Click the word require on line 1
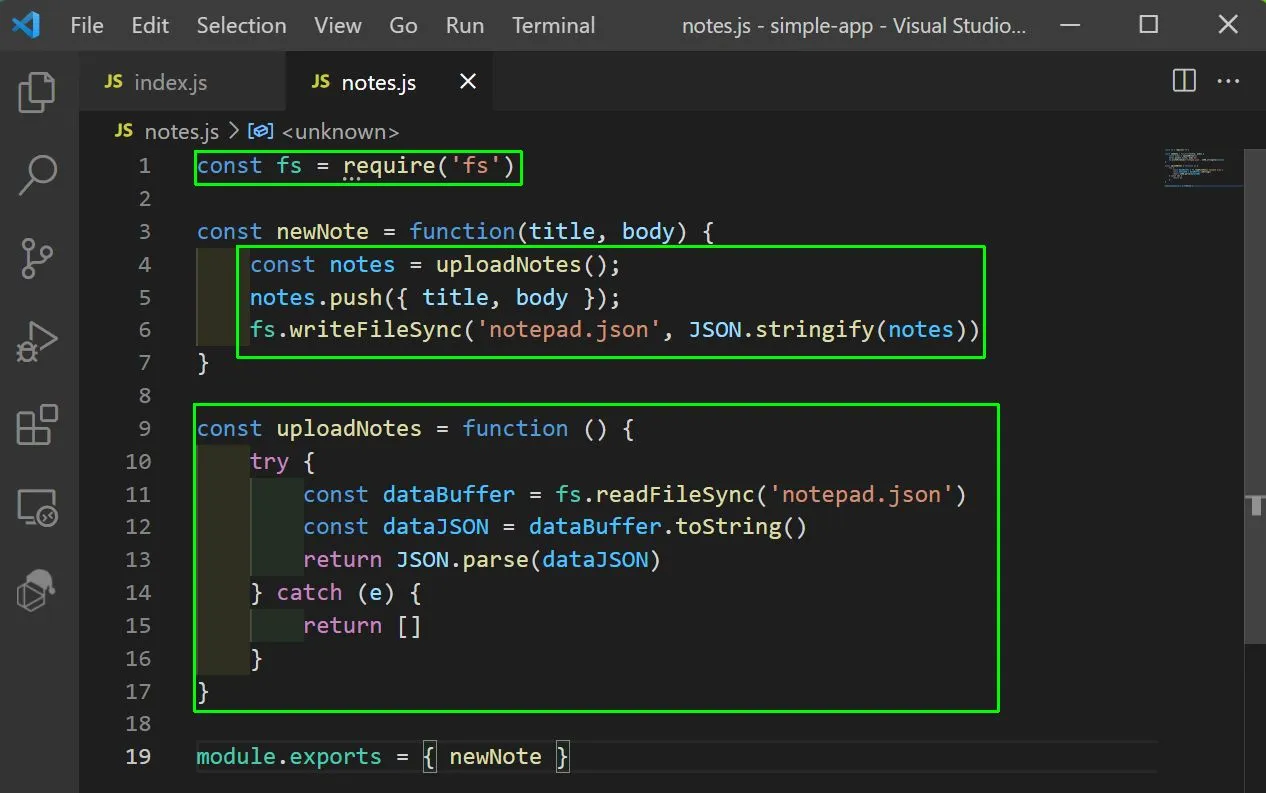 (389, 166)
